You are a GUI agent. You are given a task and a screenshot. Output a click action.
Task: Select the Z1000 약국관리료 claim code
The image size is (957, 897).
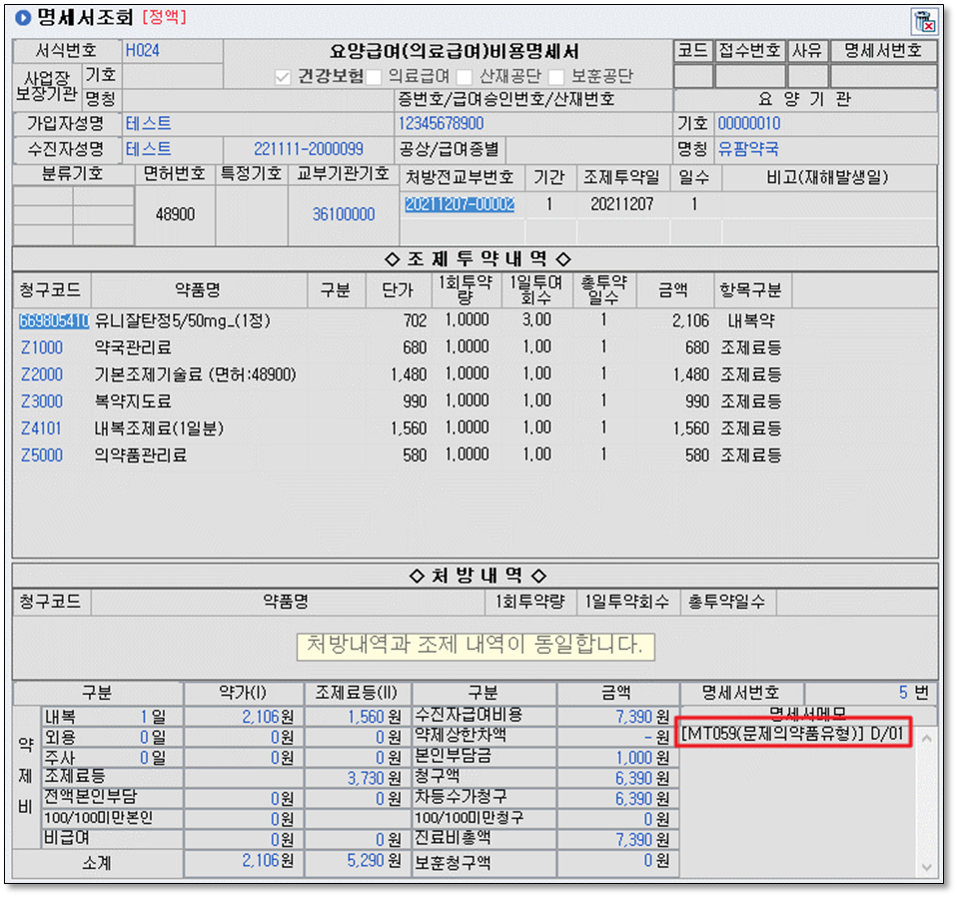(42, 348)
